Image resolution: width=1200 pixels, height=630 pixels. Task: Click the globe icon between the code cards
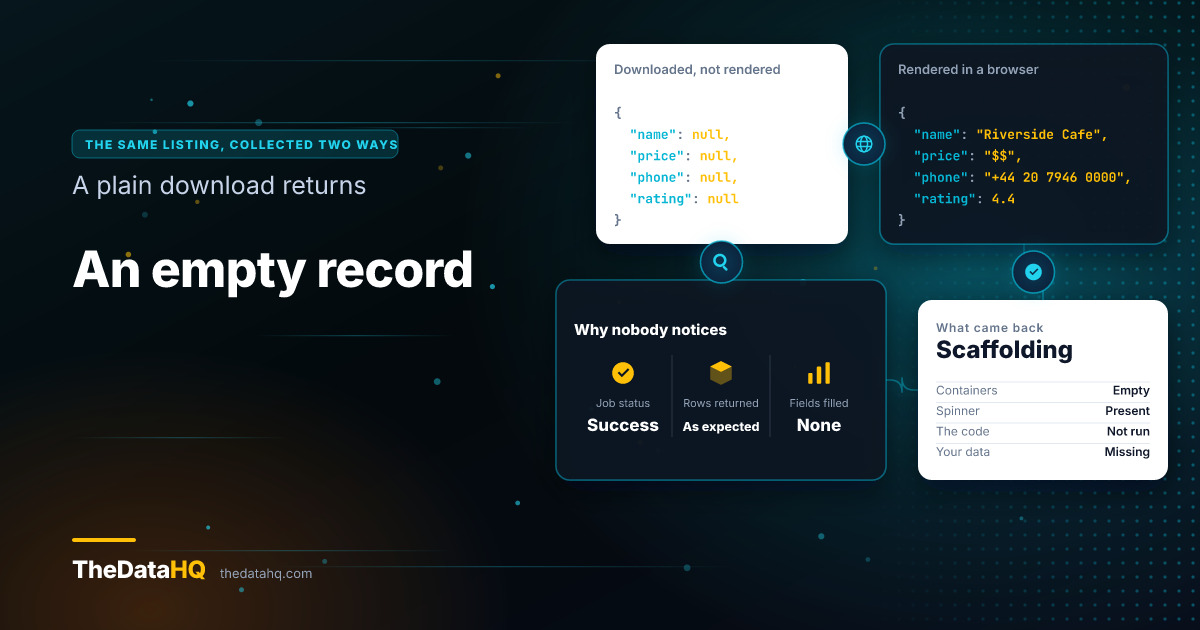(864, 144)
